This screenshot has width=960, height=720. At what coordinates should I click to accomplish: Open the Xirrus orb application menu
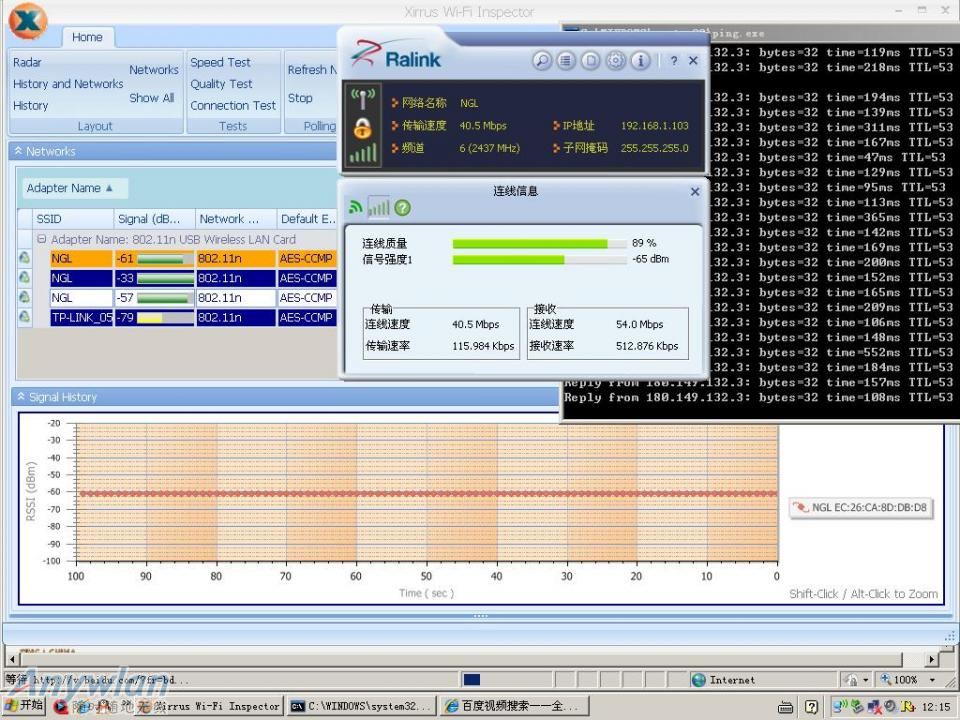28,21
